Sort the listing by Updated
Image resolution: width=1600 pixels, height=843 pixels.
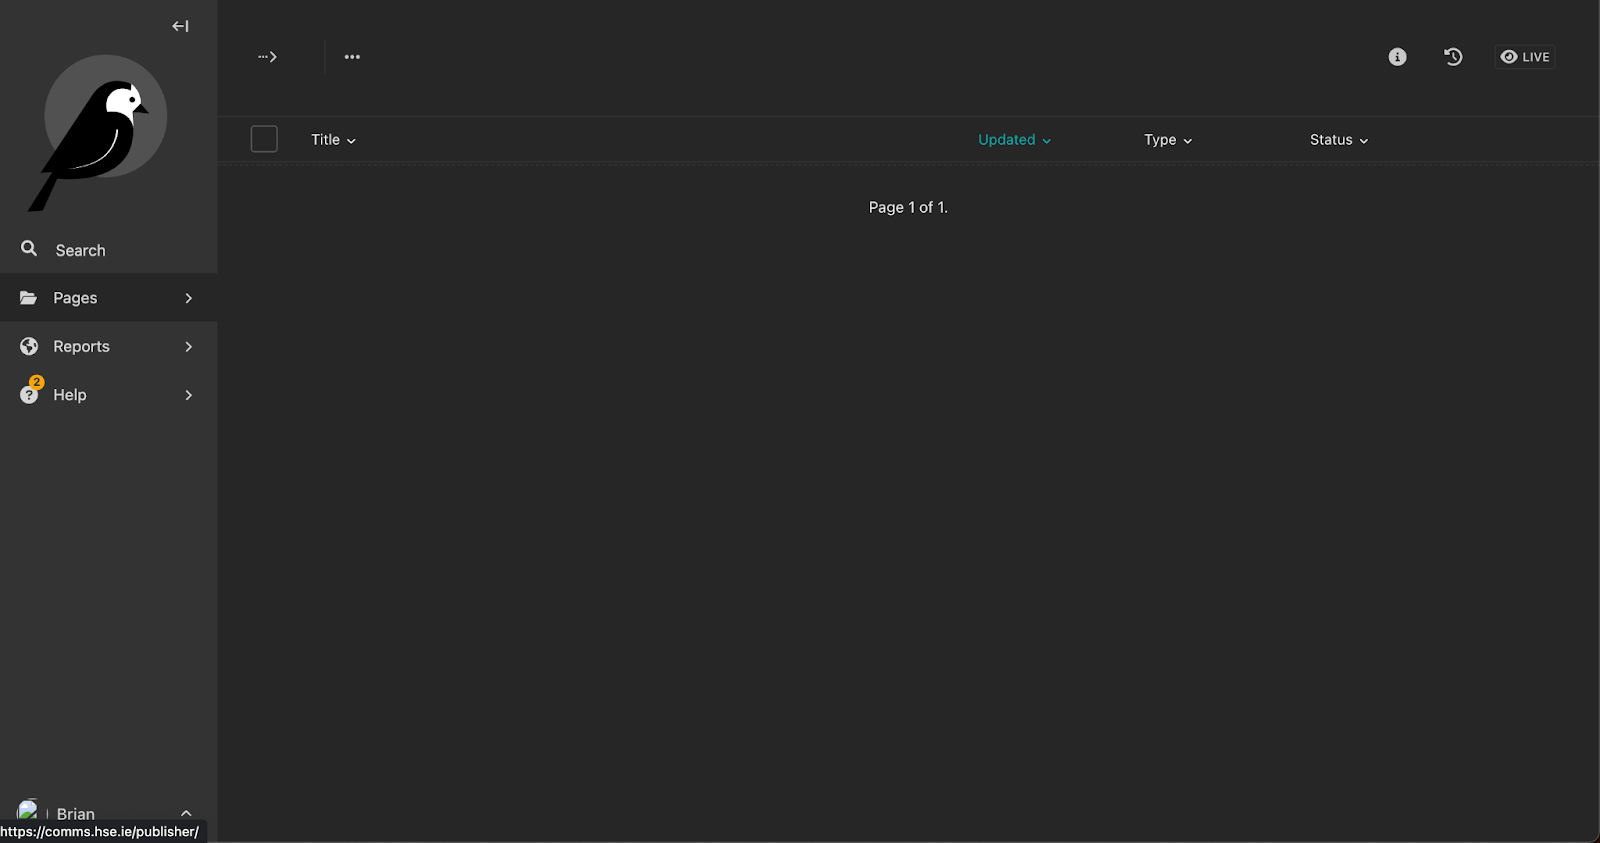pos(1014,140)
